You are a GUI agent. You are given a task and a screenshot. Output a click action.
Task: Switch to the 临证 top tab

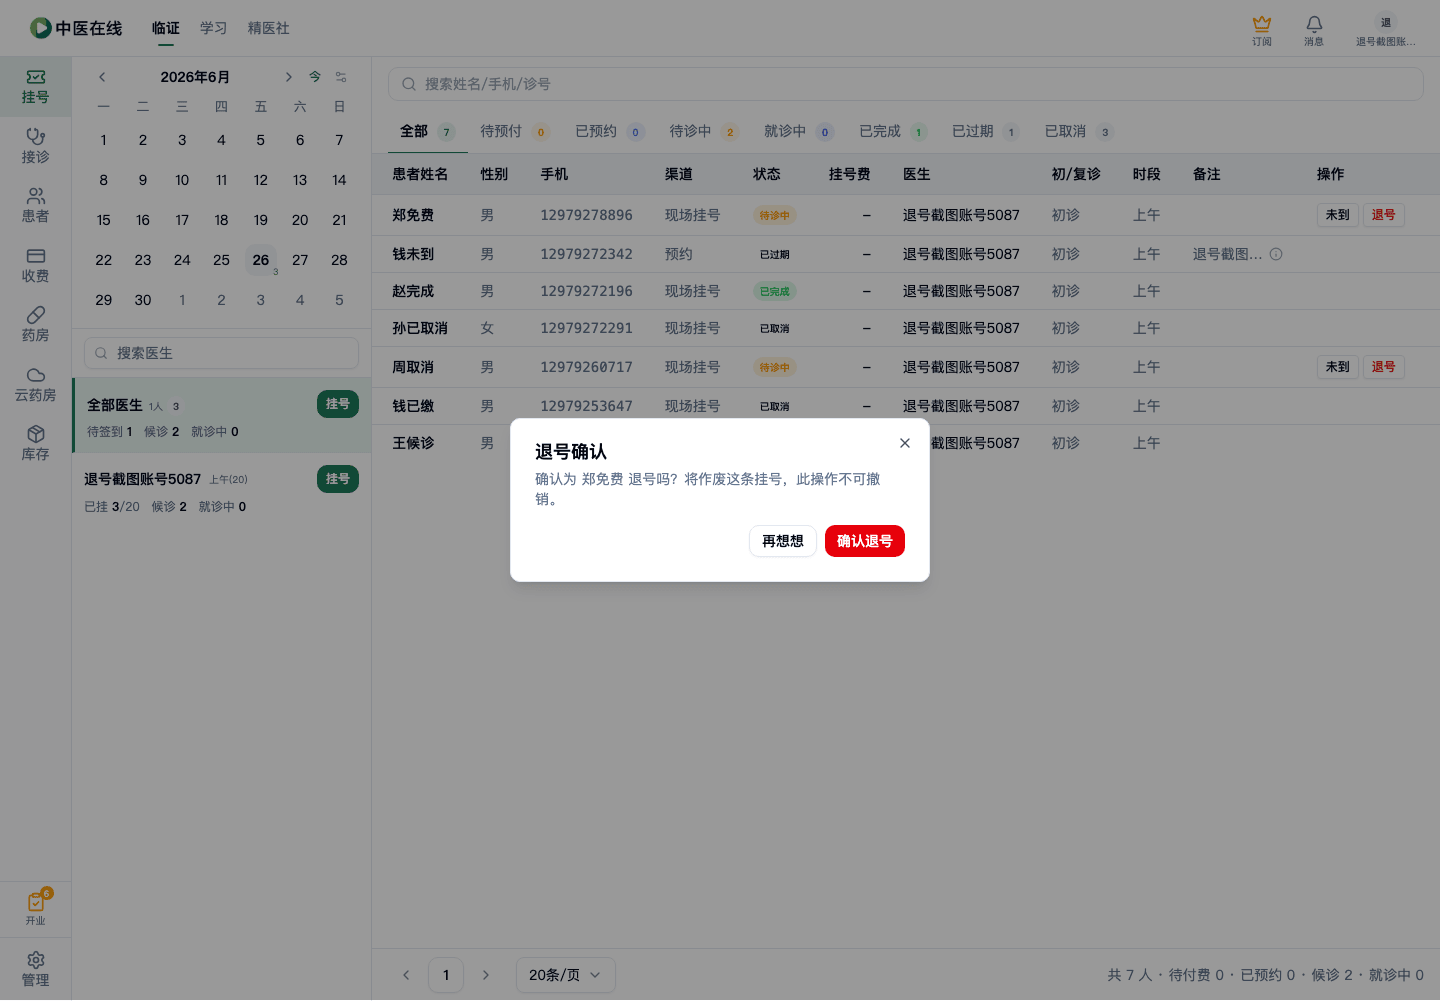click(x=166, y=28)
